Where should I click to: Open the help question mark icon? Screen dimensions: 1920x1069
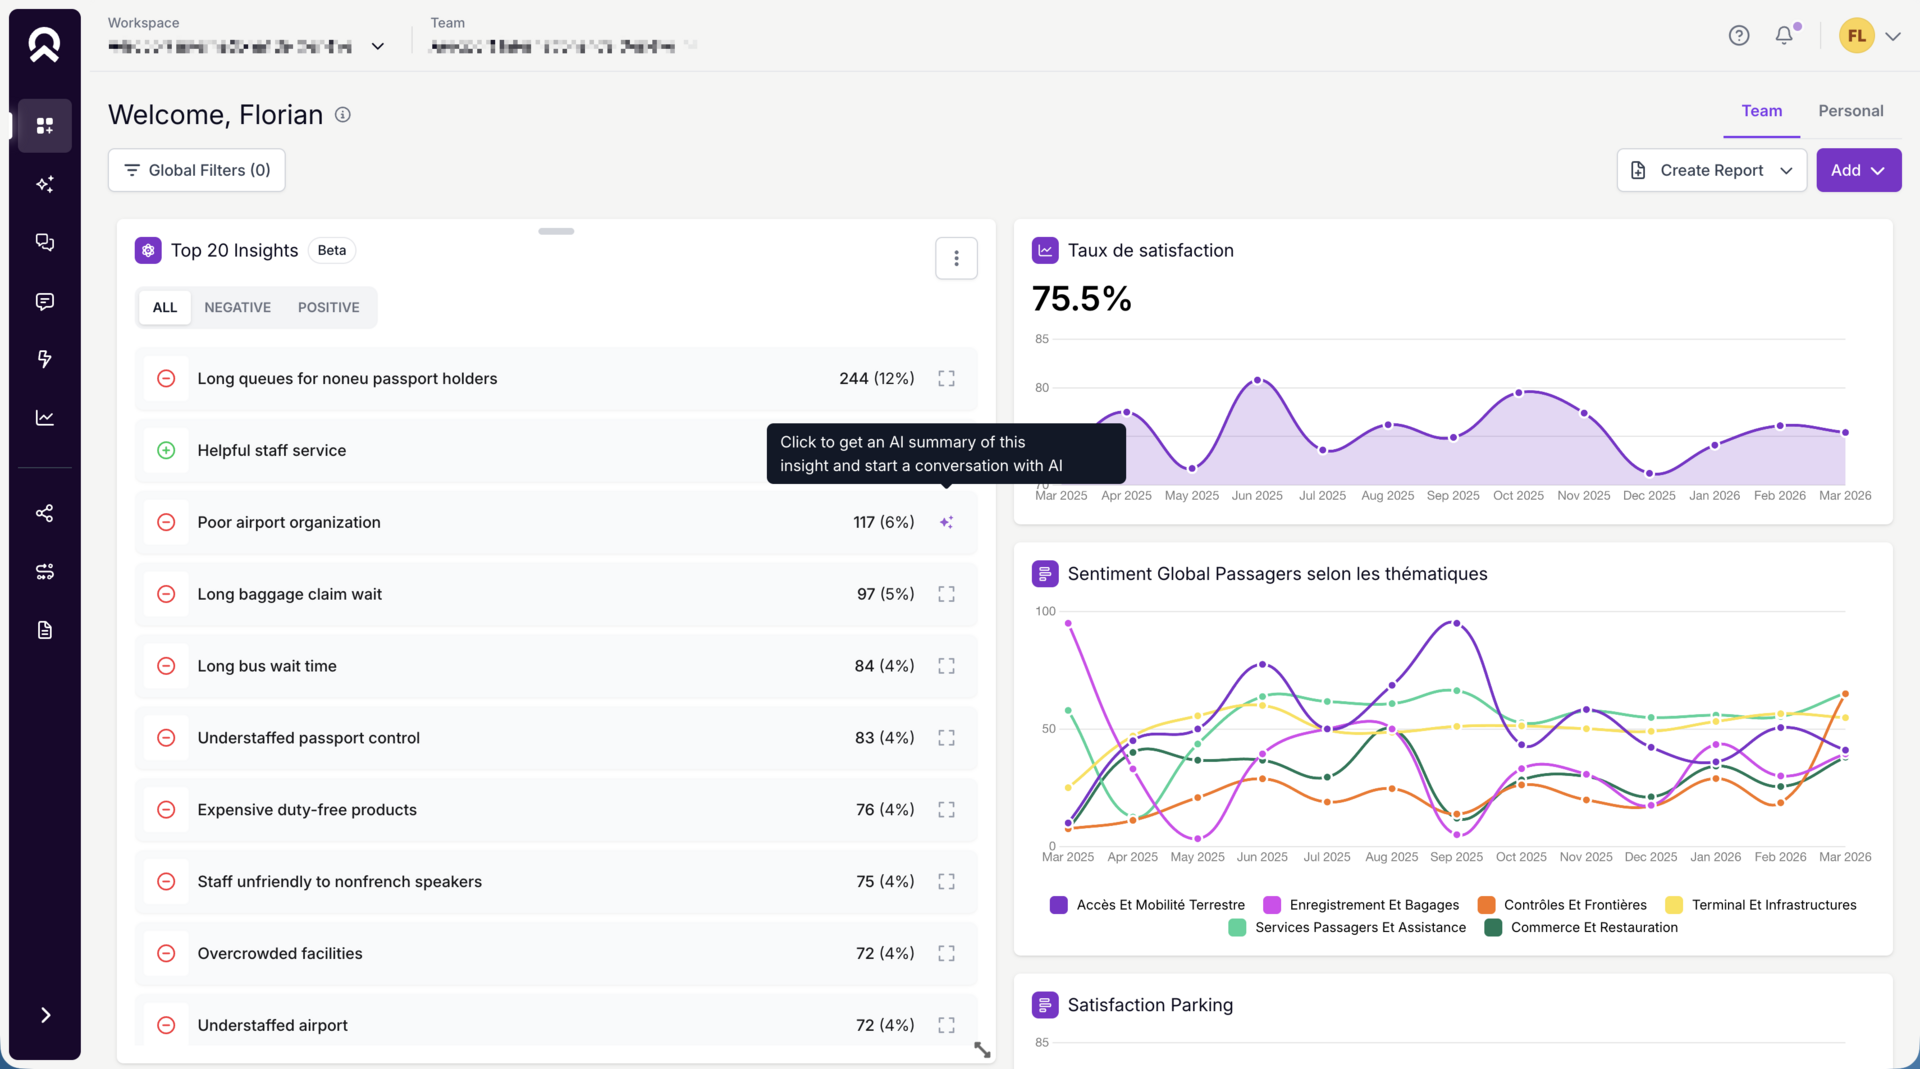[x=1739, y=36]
